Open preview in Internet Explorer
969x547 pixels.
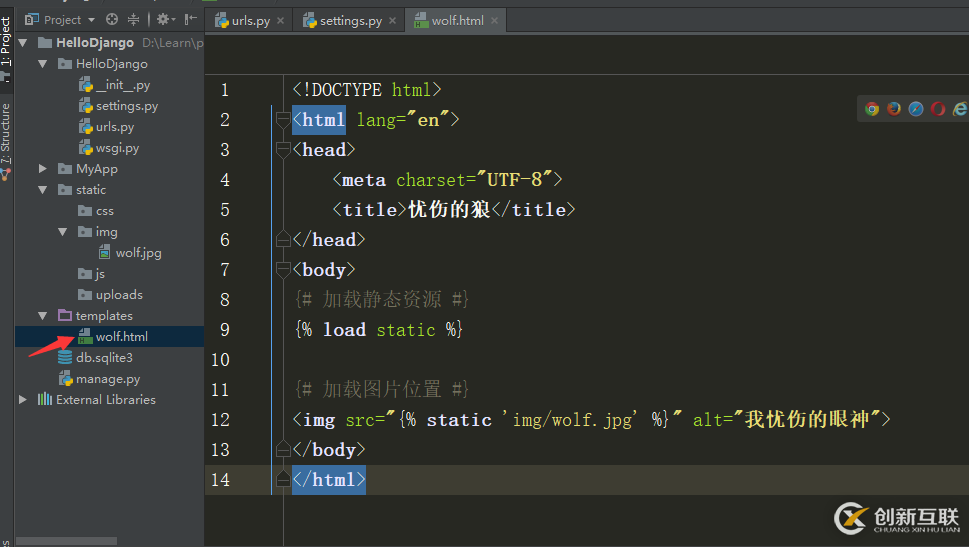(960, 109)
